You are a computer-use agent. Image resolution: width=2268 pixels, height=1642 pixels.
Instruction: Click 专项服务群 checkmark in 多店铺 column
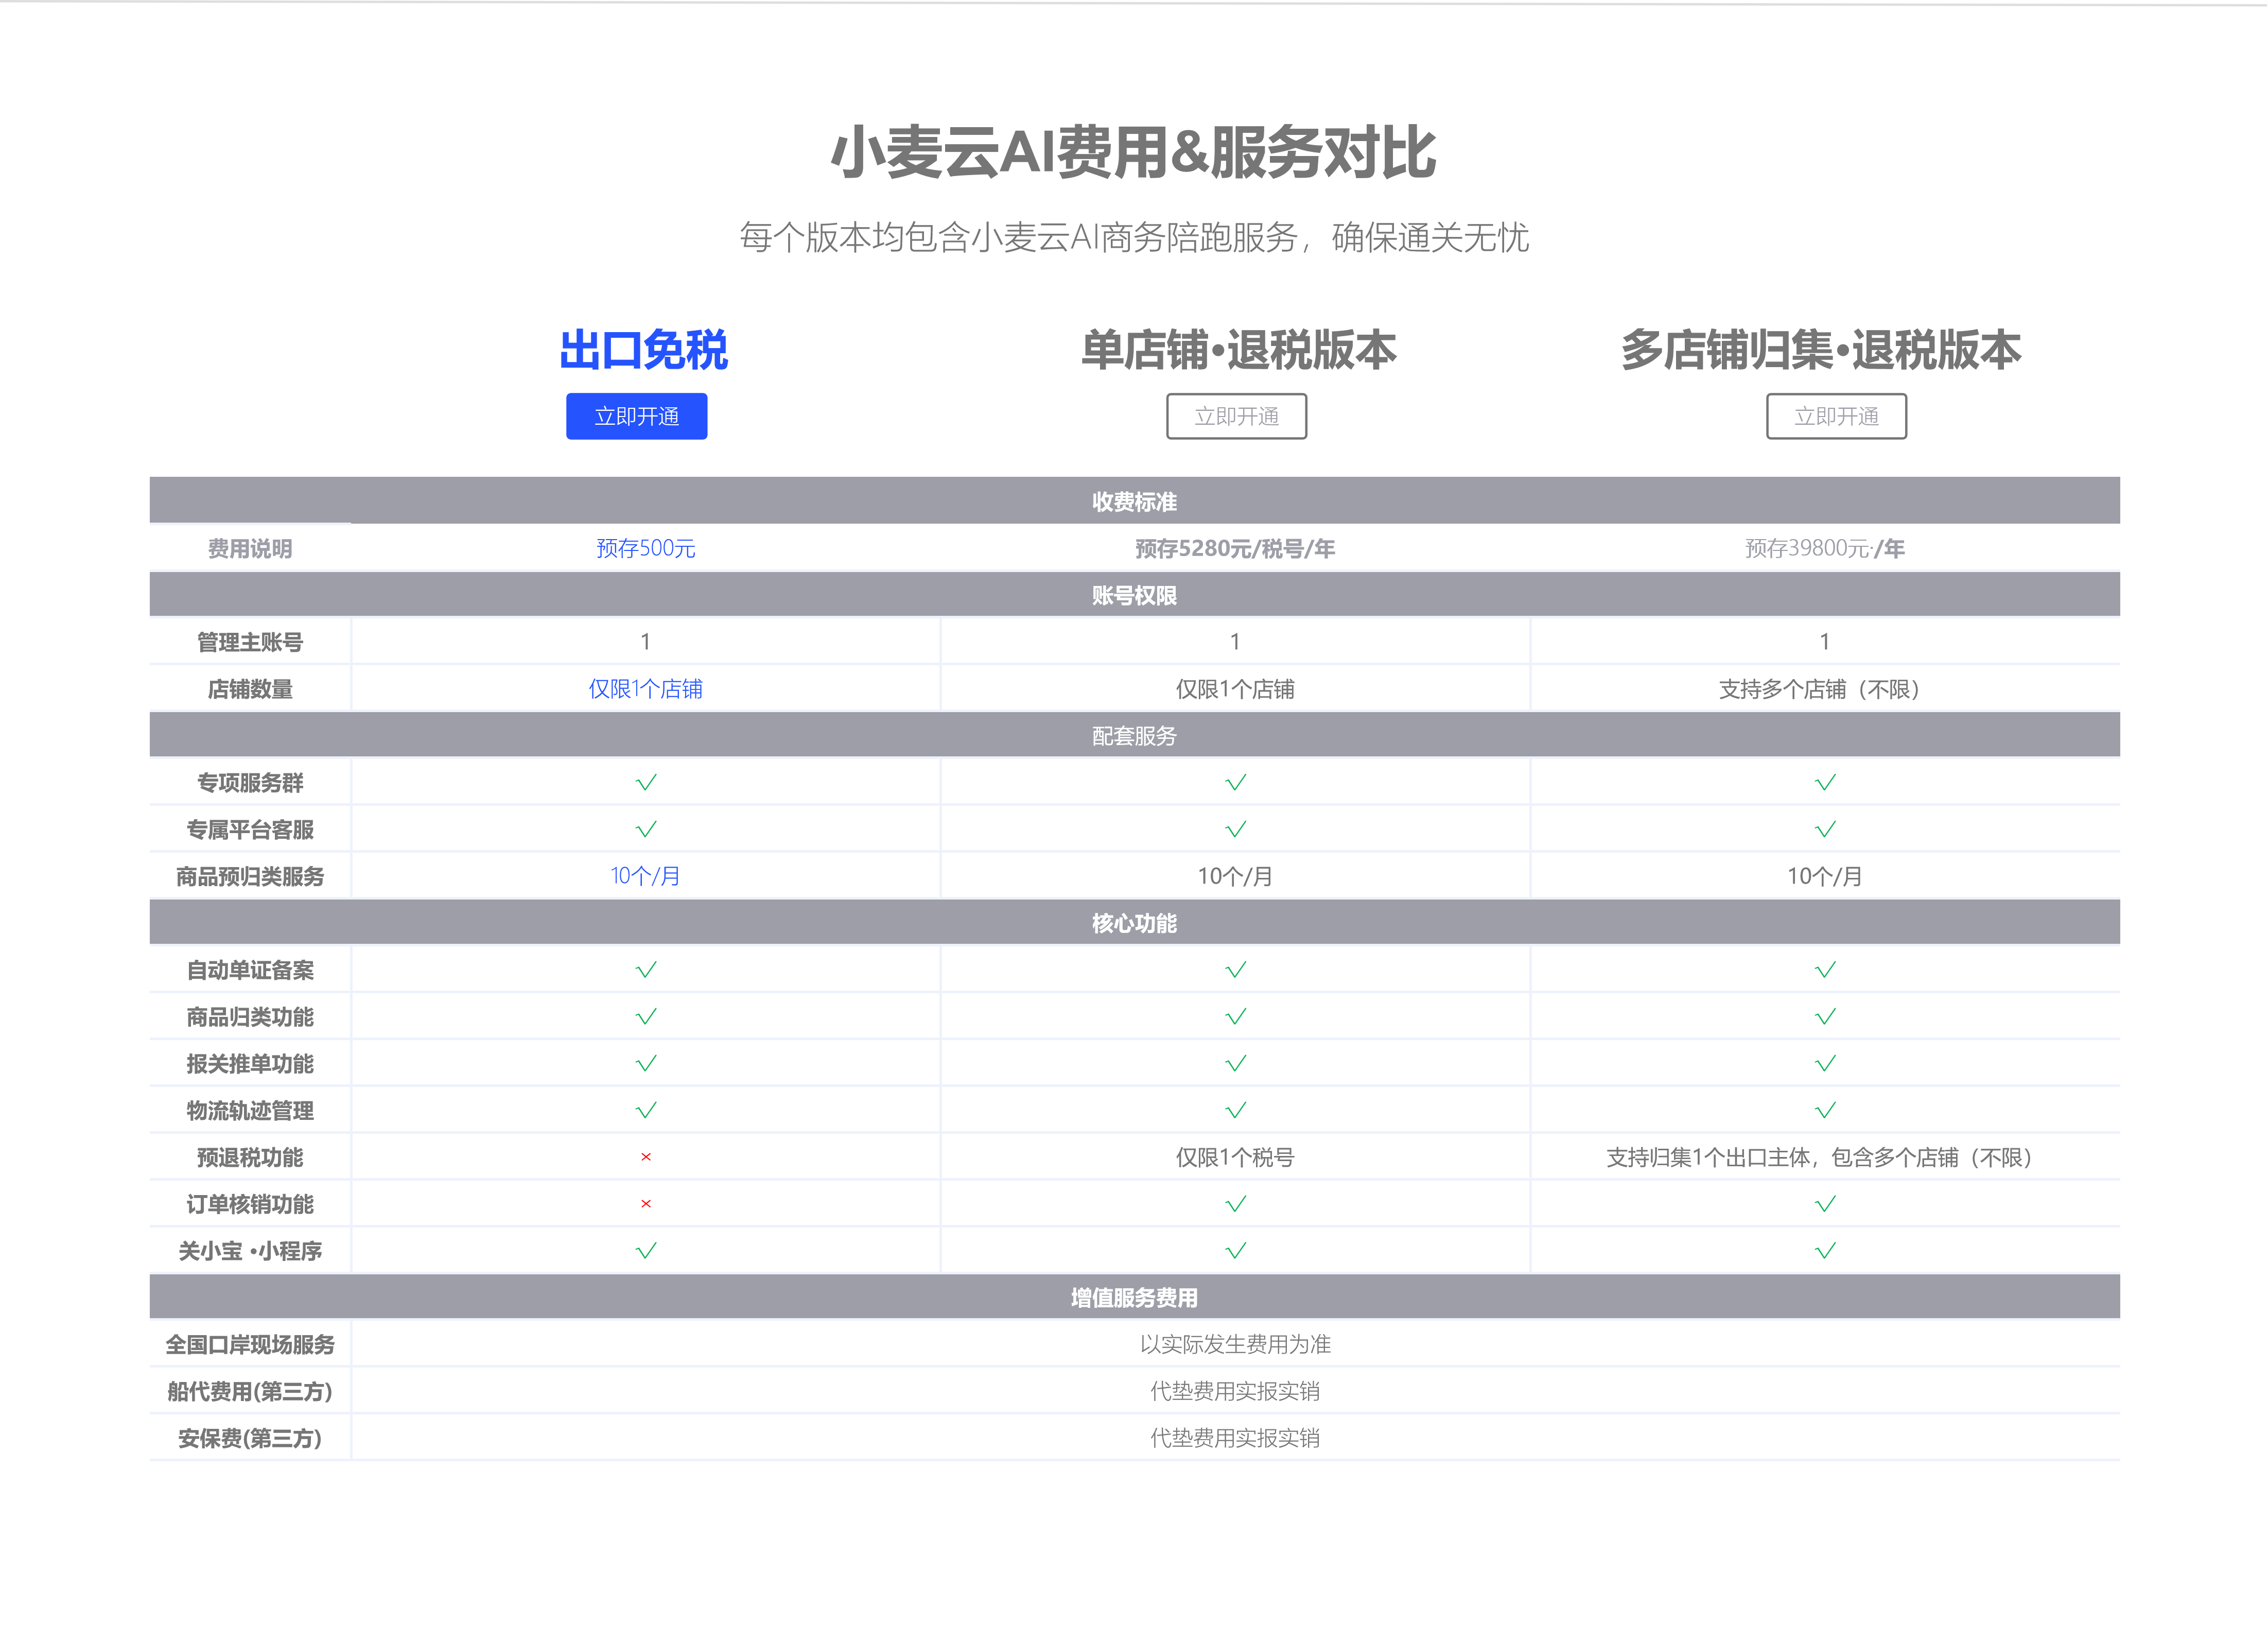tap(1825, 782)
